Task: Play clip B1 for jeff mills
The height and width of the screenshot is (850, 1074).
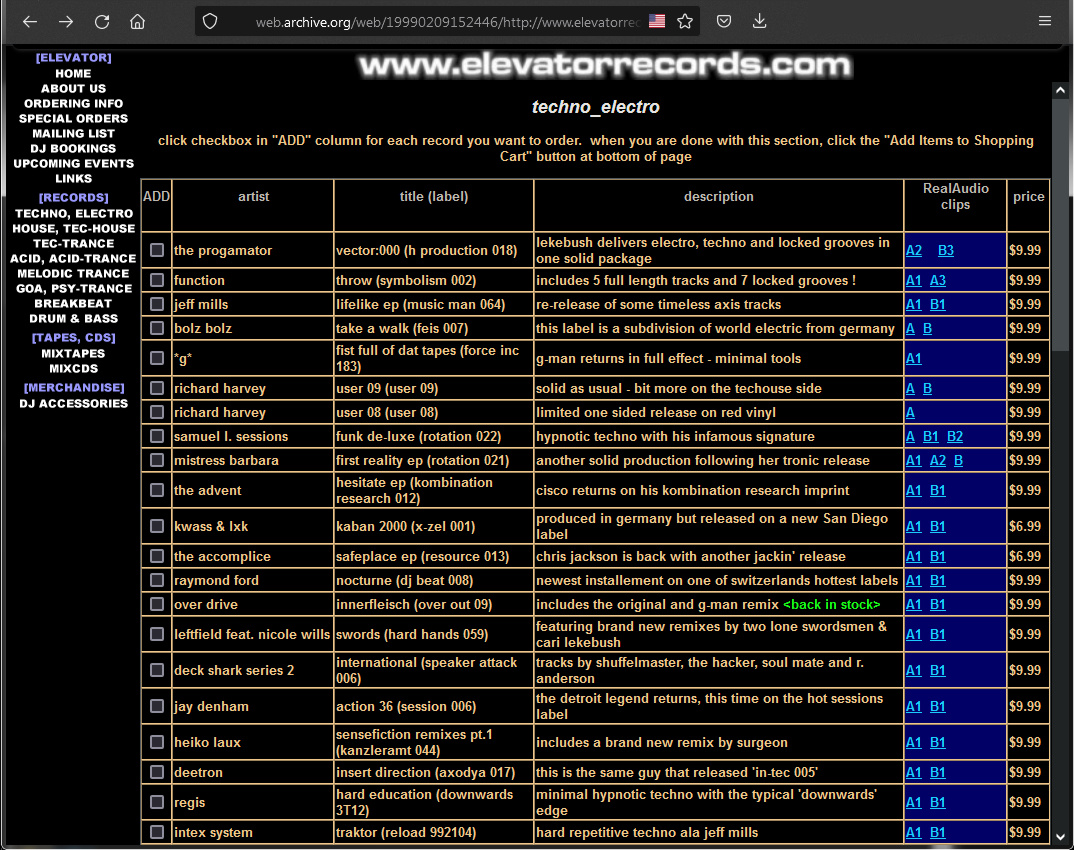Action: [x=938, y=304]
